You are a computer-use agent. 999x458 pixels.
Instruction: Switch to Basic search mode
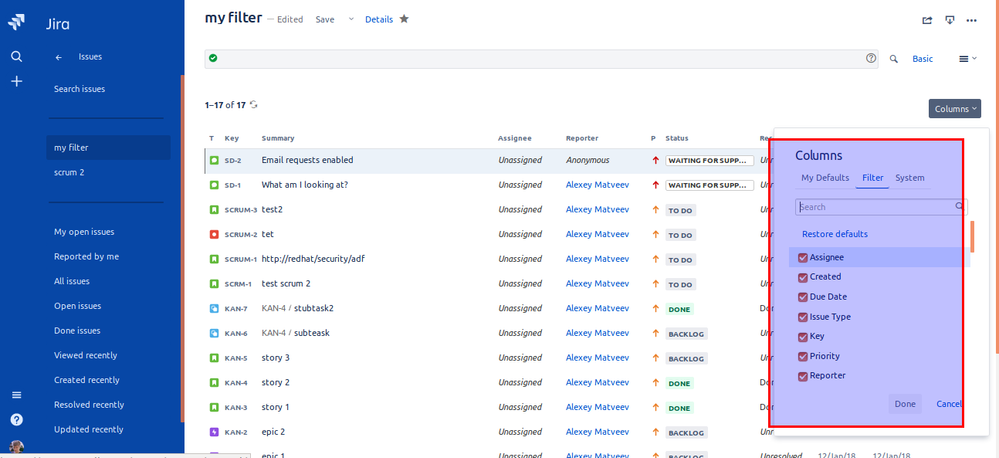(x=922, y=59)
